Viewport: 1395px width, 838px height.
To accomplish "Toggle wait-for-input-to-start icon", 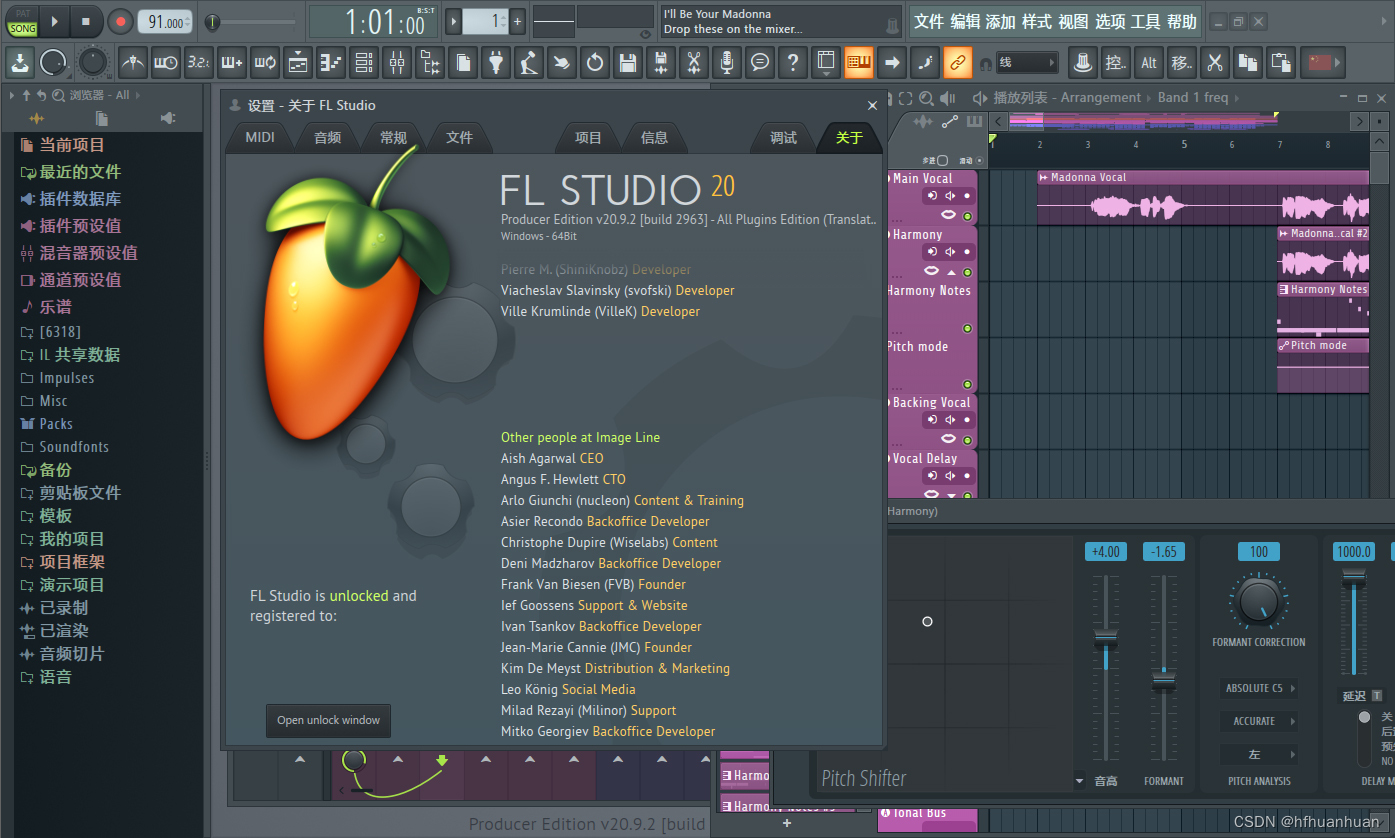I will point(166,63).
